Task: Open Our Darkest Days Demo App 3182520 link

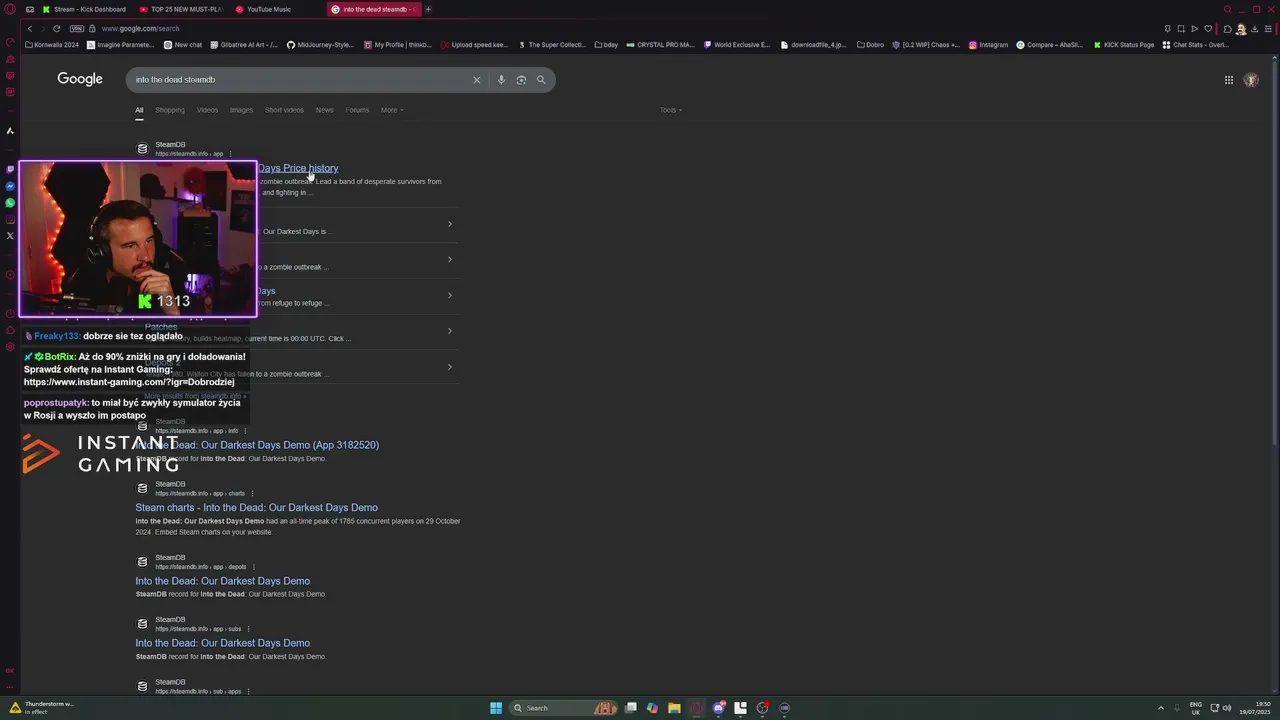Action: pyautogui.click(x=257, y=445)
